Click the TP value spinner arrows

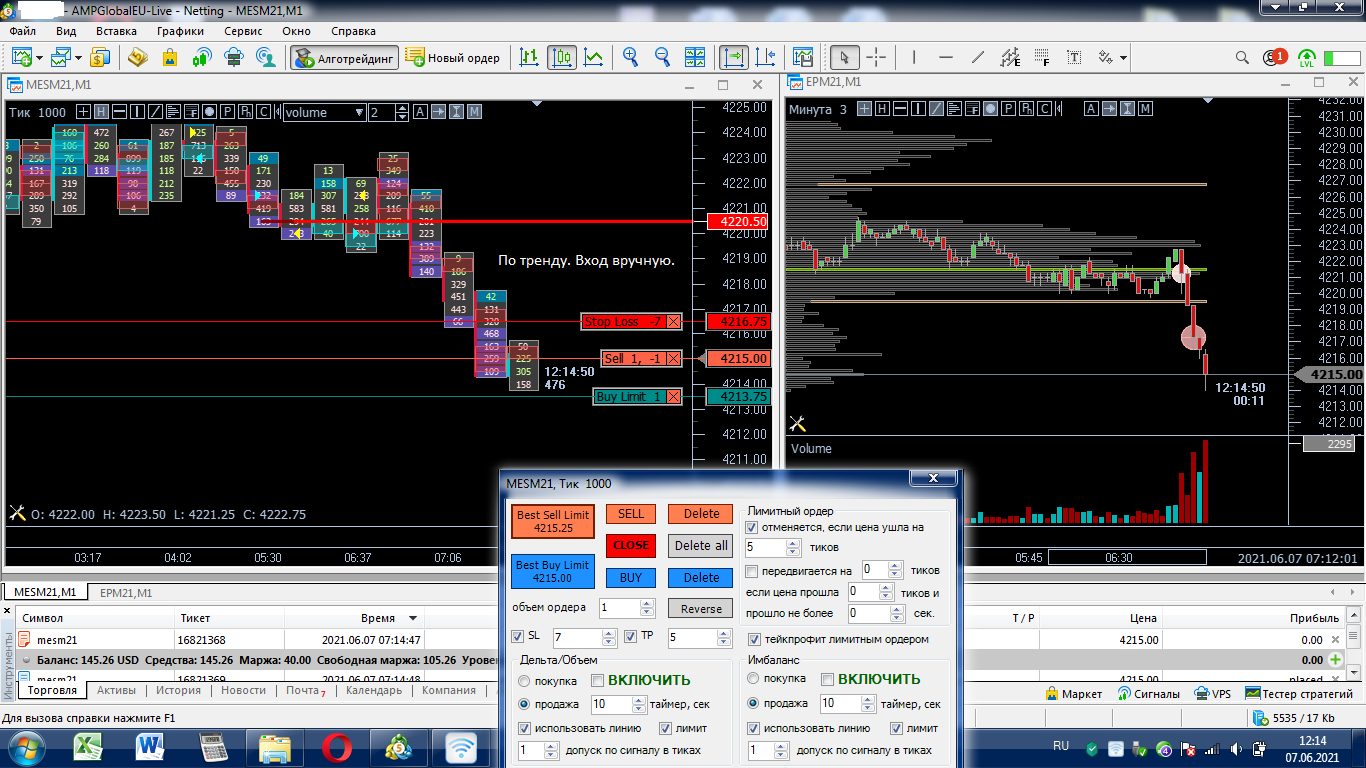click(724, 637)
